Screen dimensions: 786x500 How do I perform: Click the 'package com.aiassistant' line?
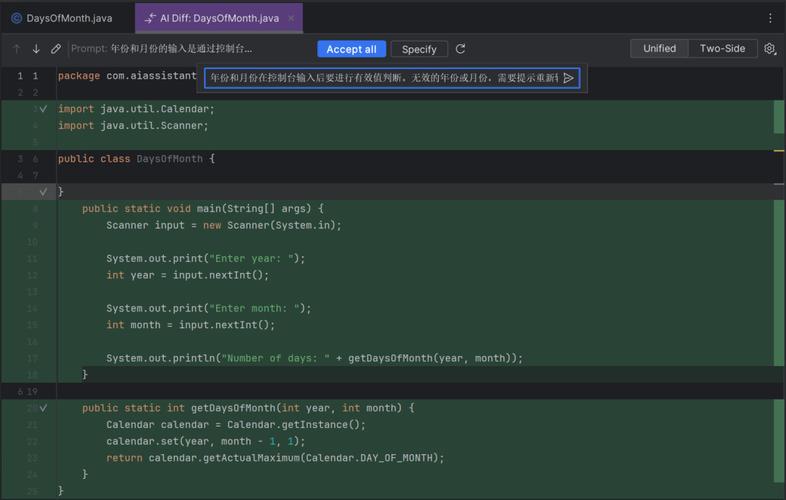coord(127,76)
